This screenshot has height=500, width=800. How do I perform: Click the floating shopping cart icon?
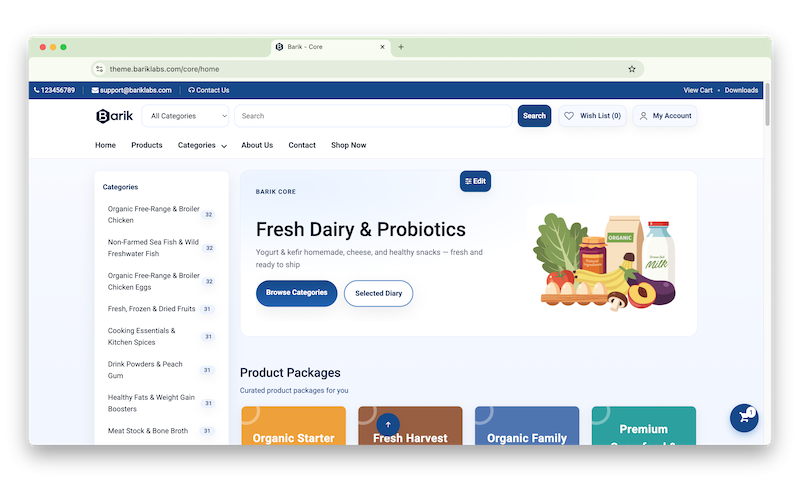tap(744, 418)
